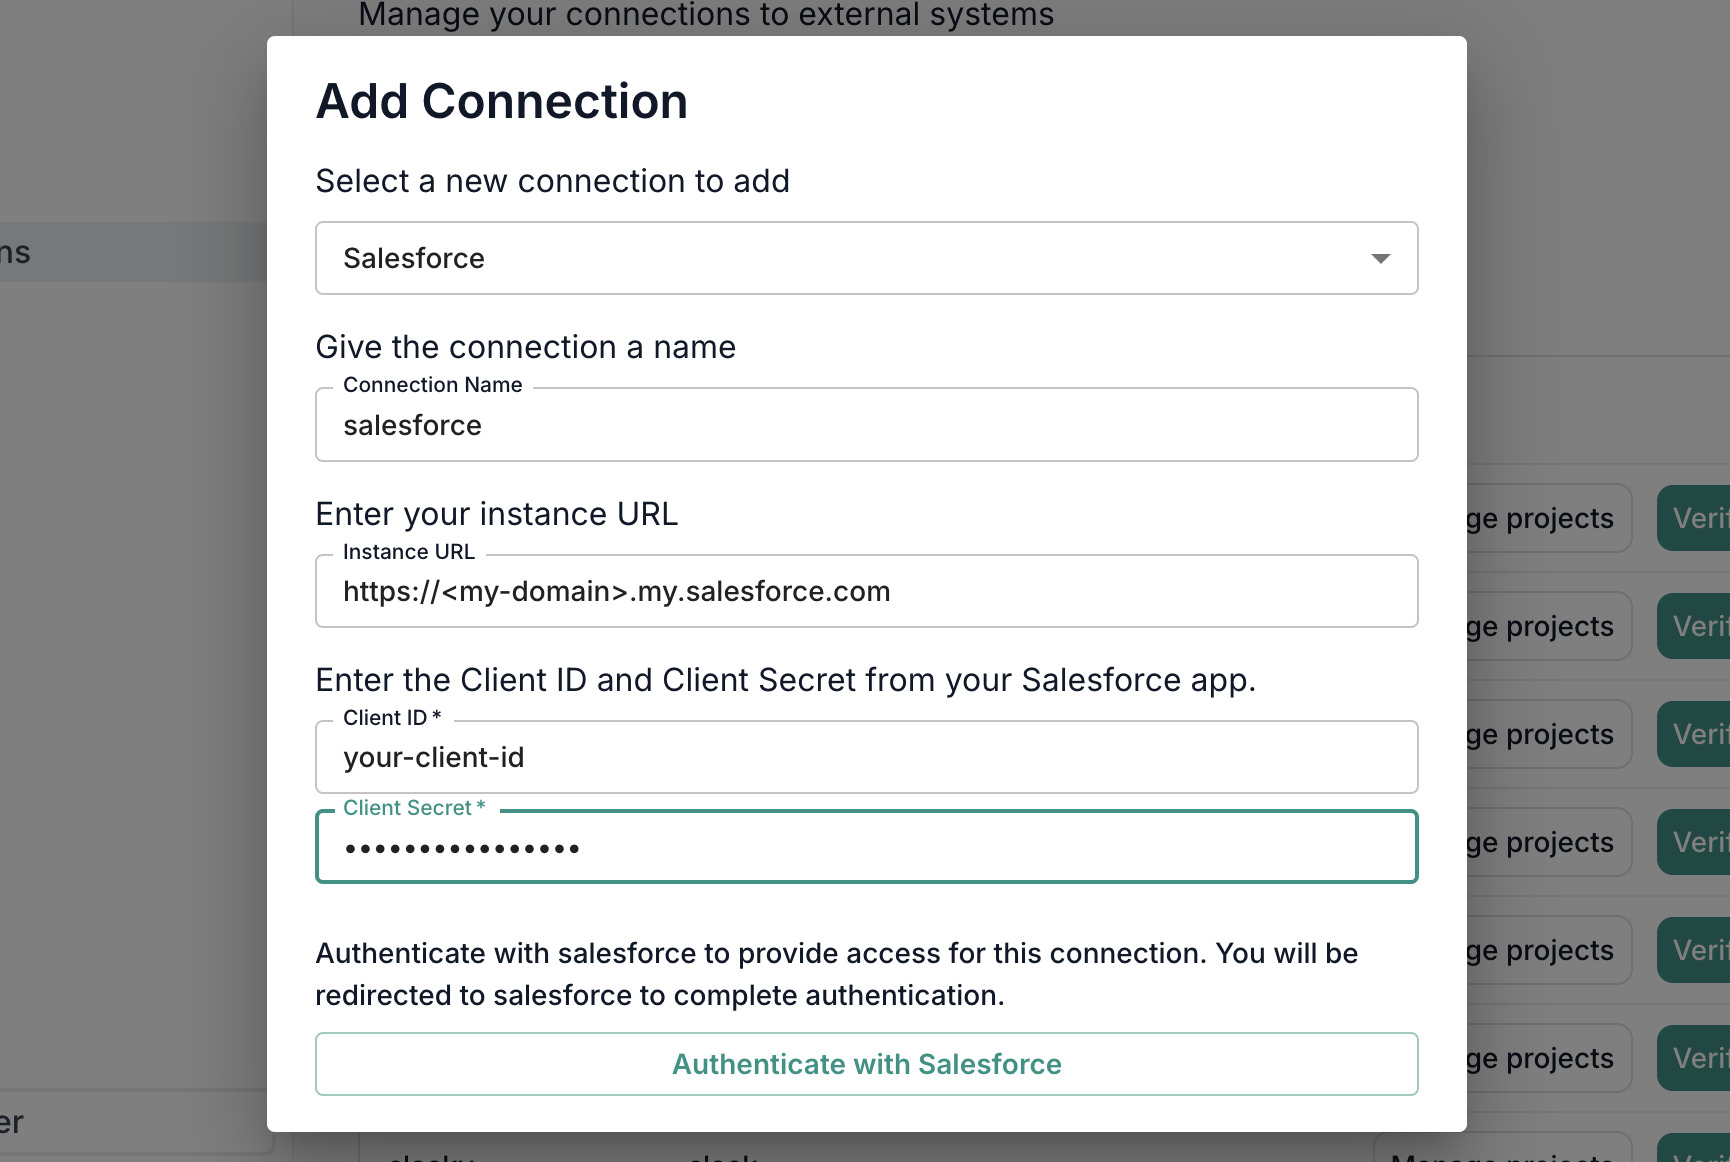Click inside the Connection Name field
1730x1162 pixels.
tap(866, 425)
